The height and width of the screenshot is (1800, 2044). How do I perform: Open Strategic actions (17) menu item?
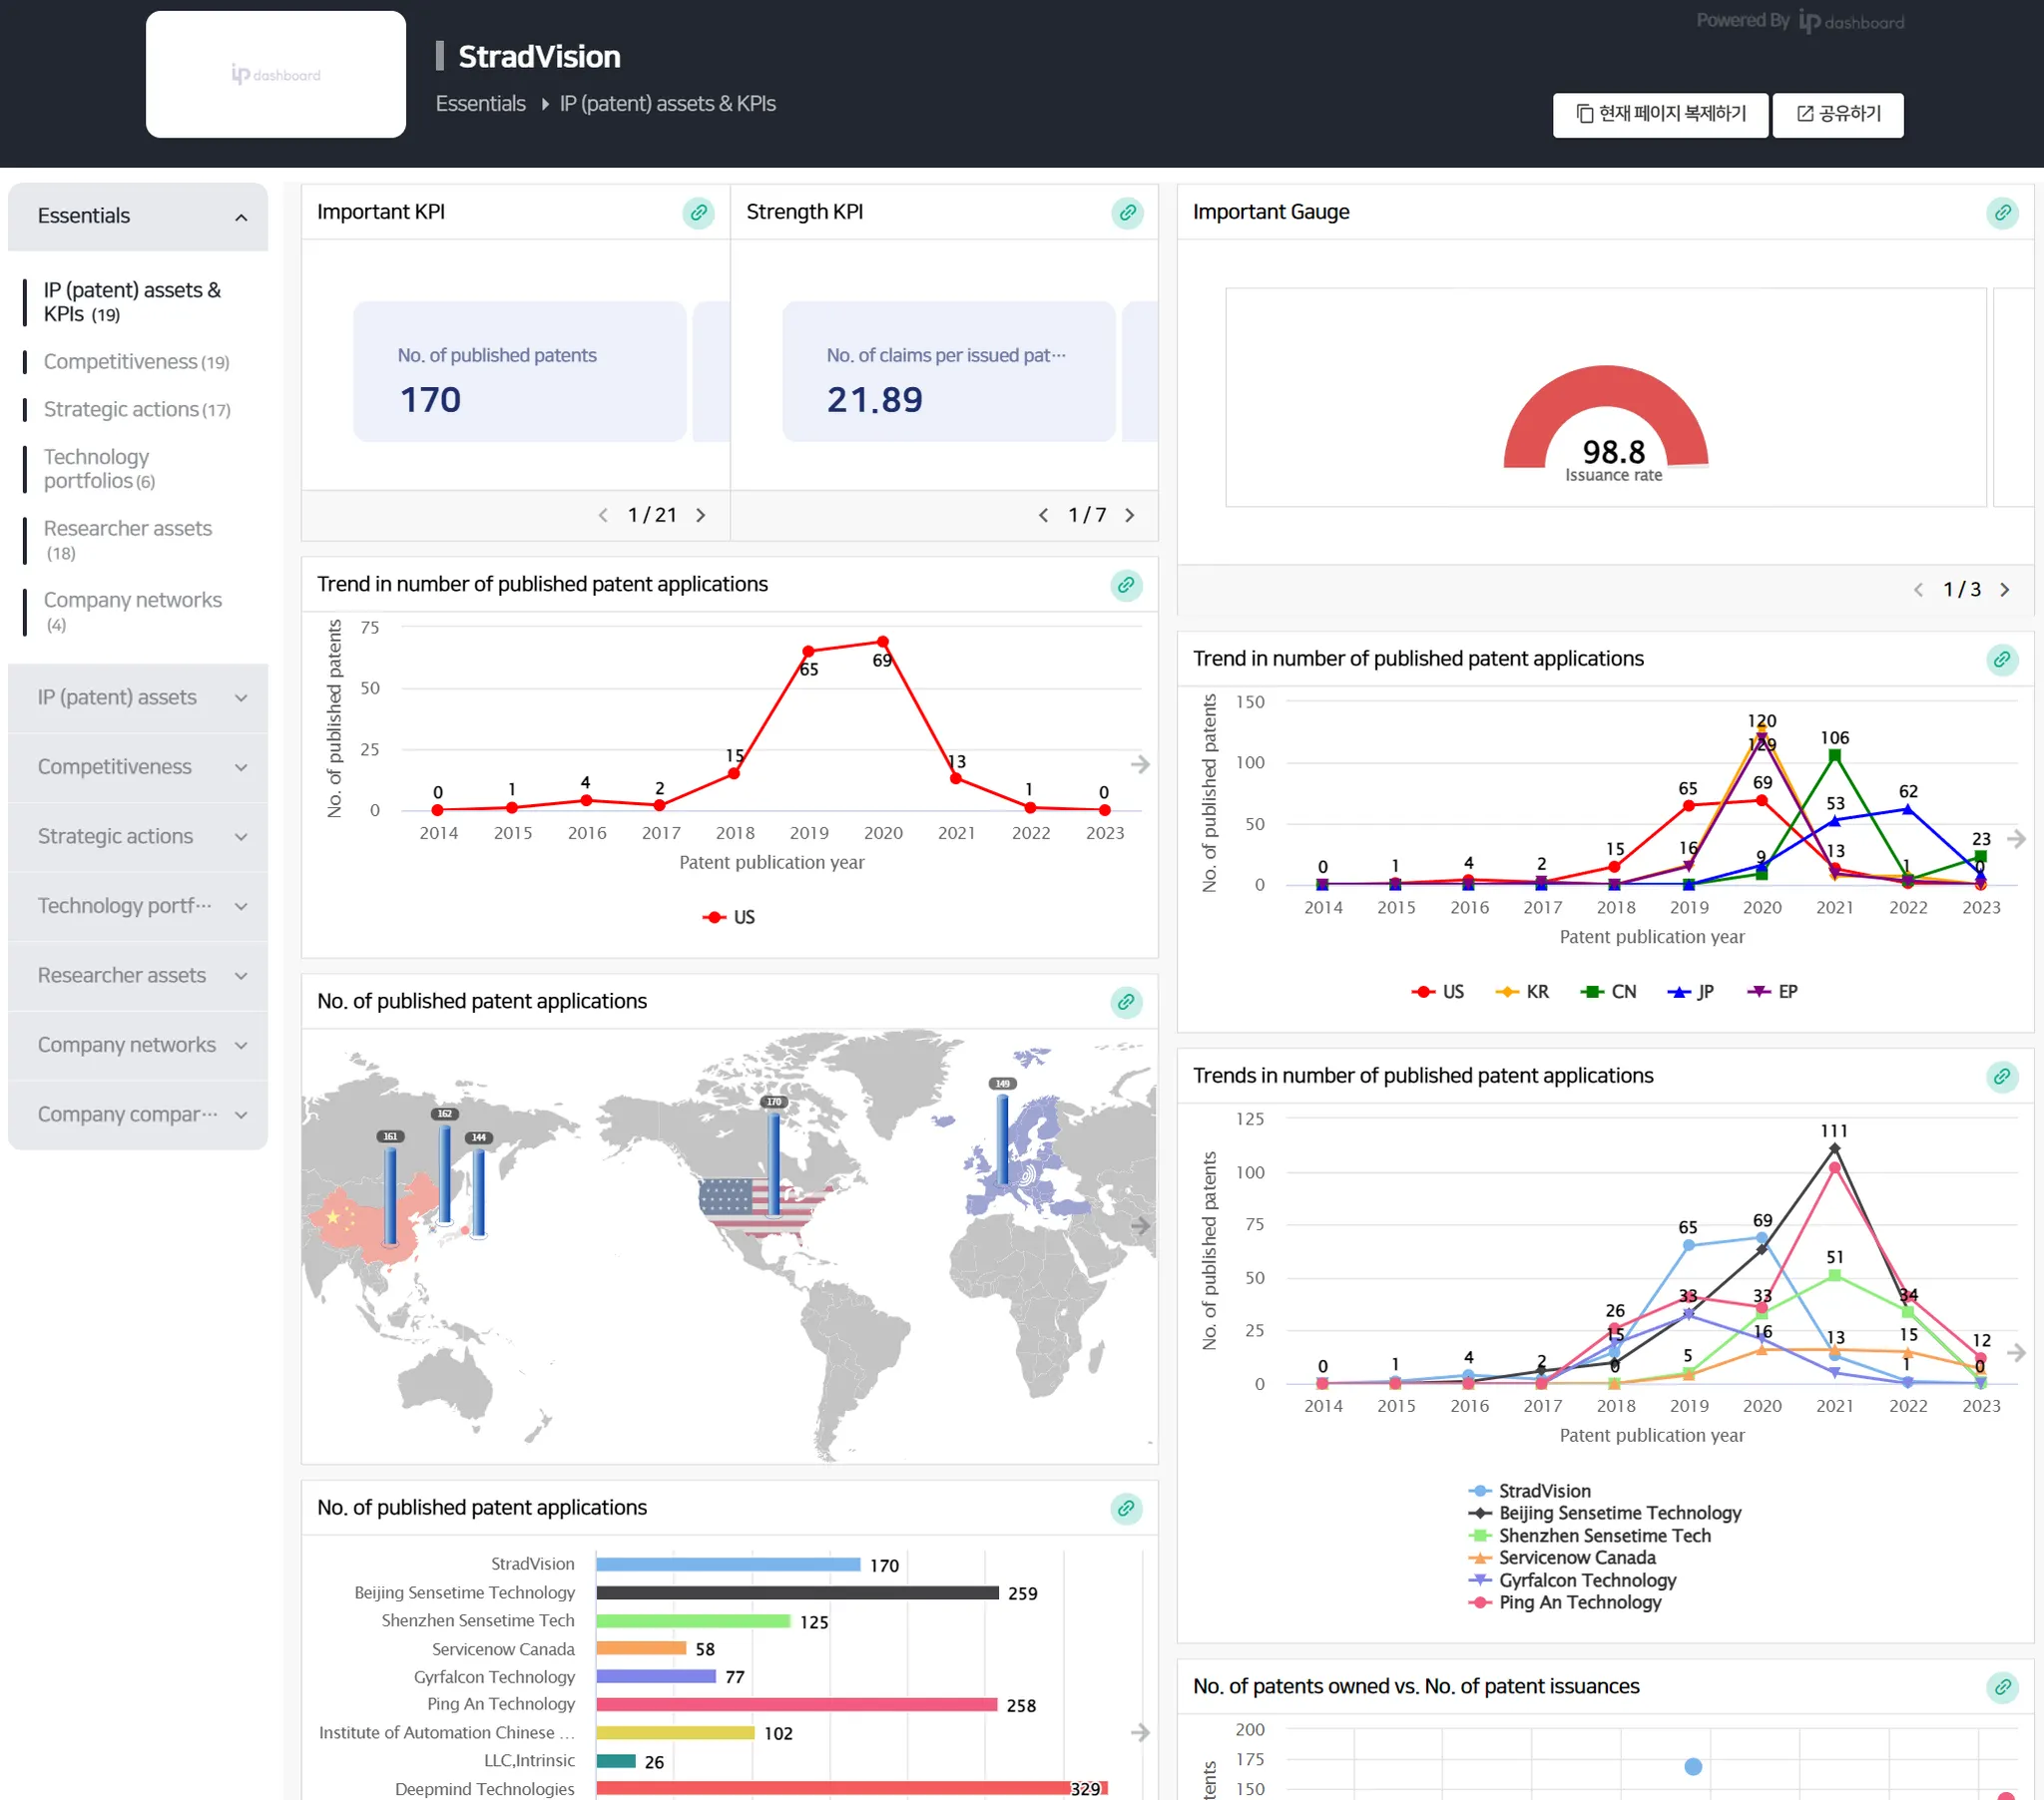click(136, 410)
